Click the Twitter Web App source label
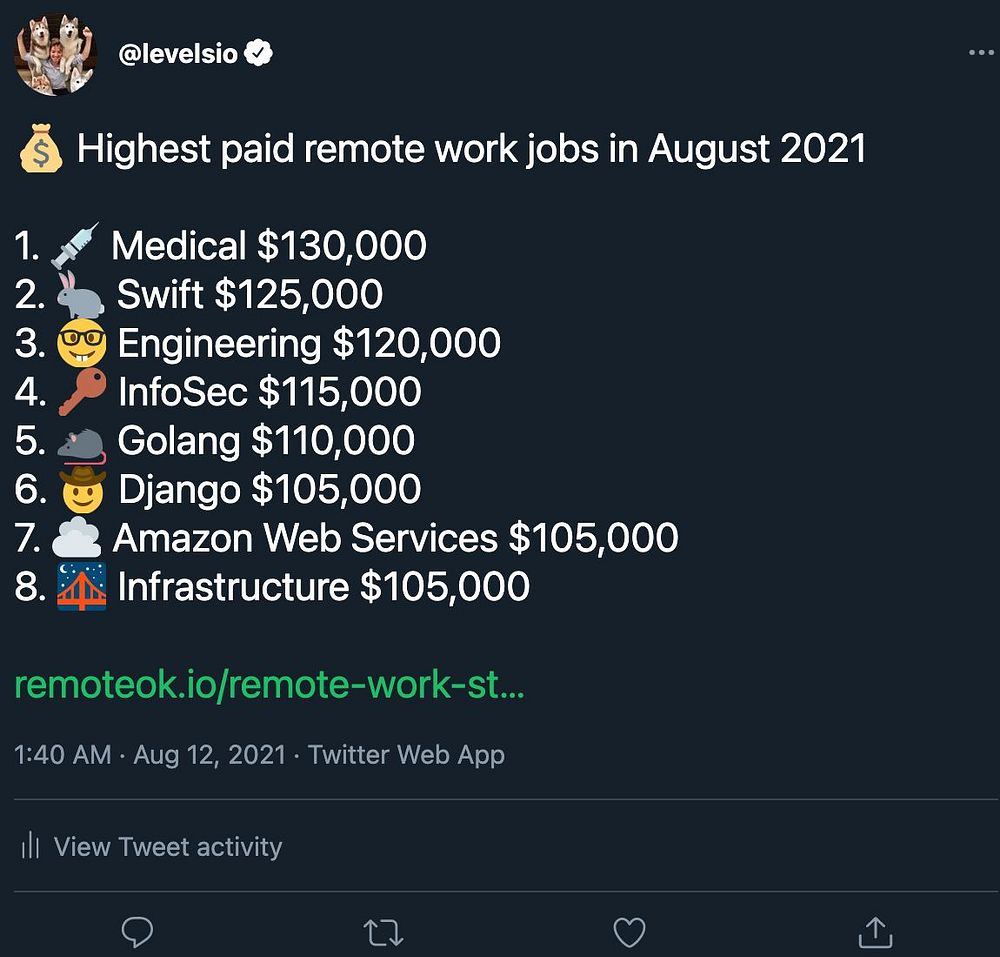Image resolution: width=1000 pixels, height=957 pixels. pyautogui.click(x=406, y=754)
